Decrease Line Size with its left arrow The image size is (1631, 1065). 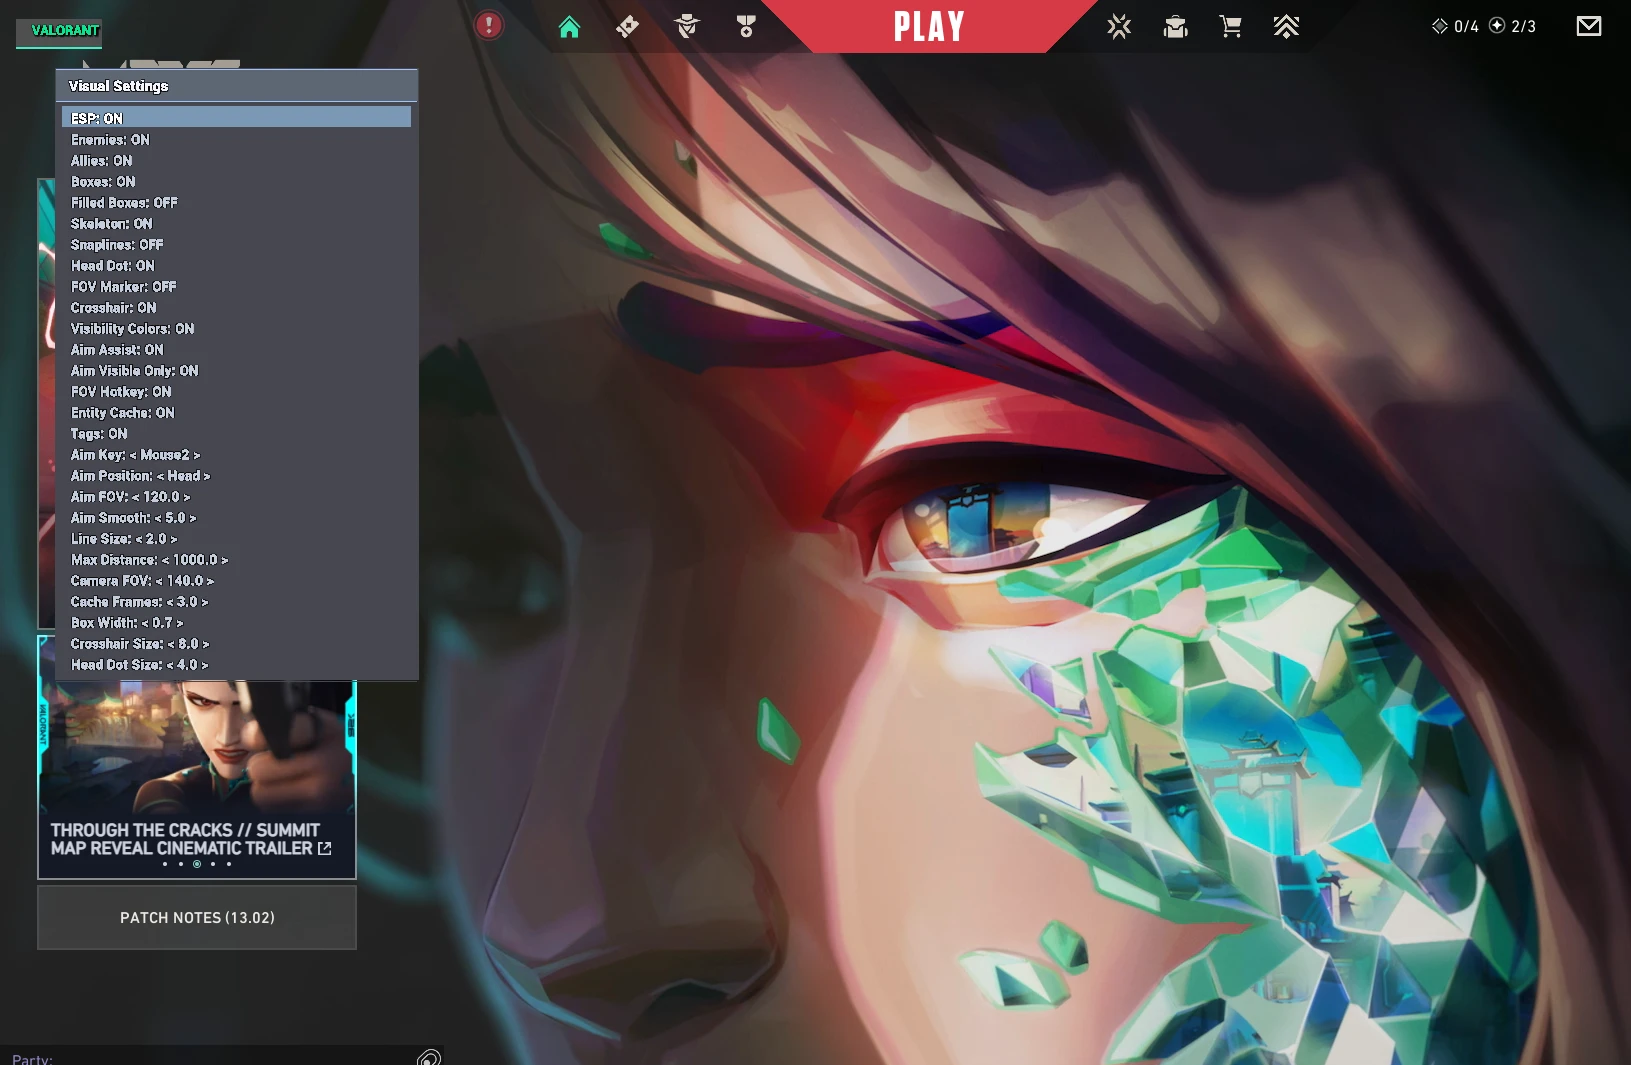coord(139,539)
